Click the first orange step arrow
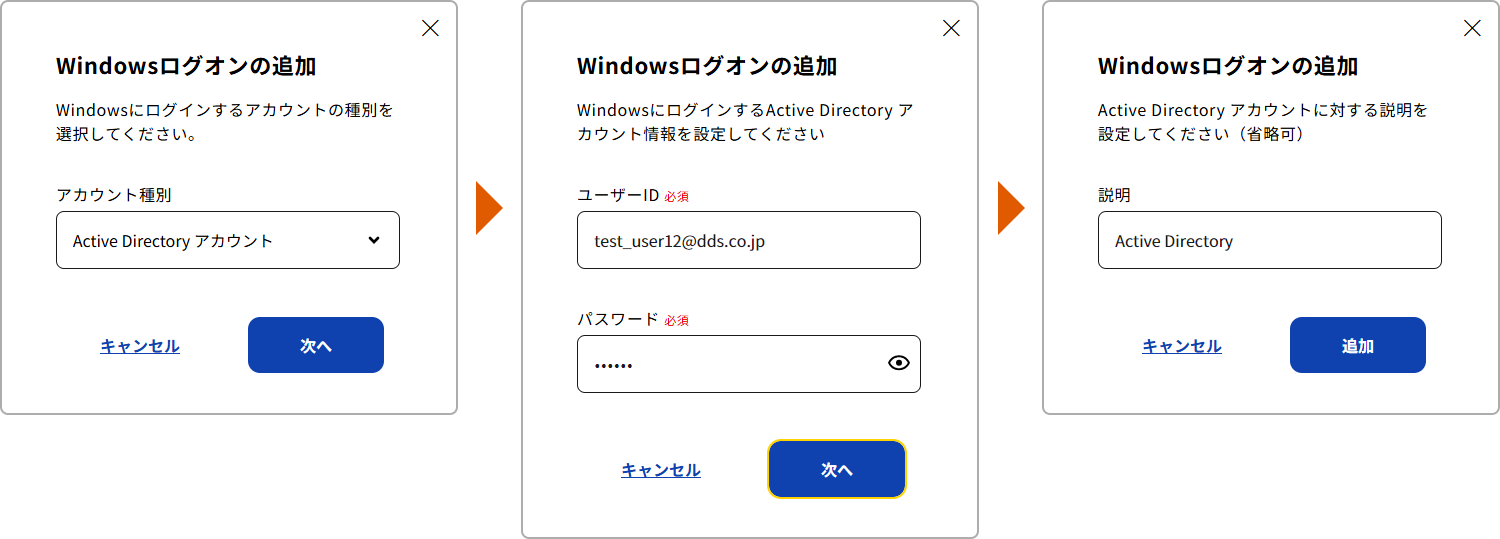Image resolution: width=1500 pixels, height=539 pixels. [x=489, y=208]
